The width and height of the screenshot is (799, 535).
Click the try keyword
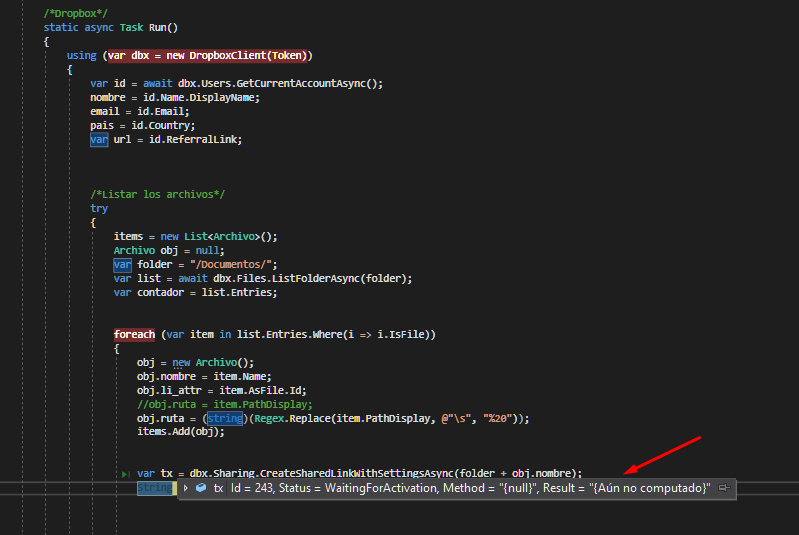coord(99,209)
